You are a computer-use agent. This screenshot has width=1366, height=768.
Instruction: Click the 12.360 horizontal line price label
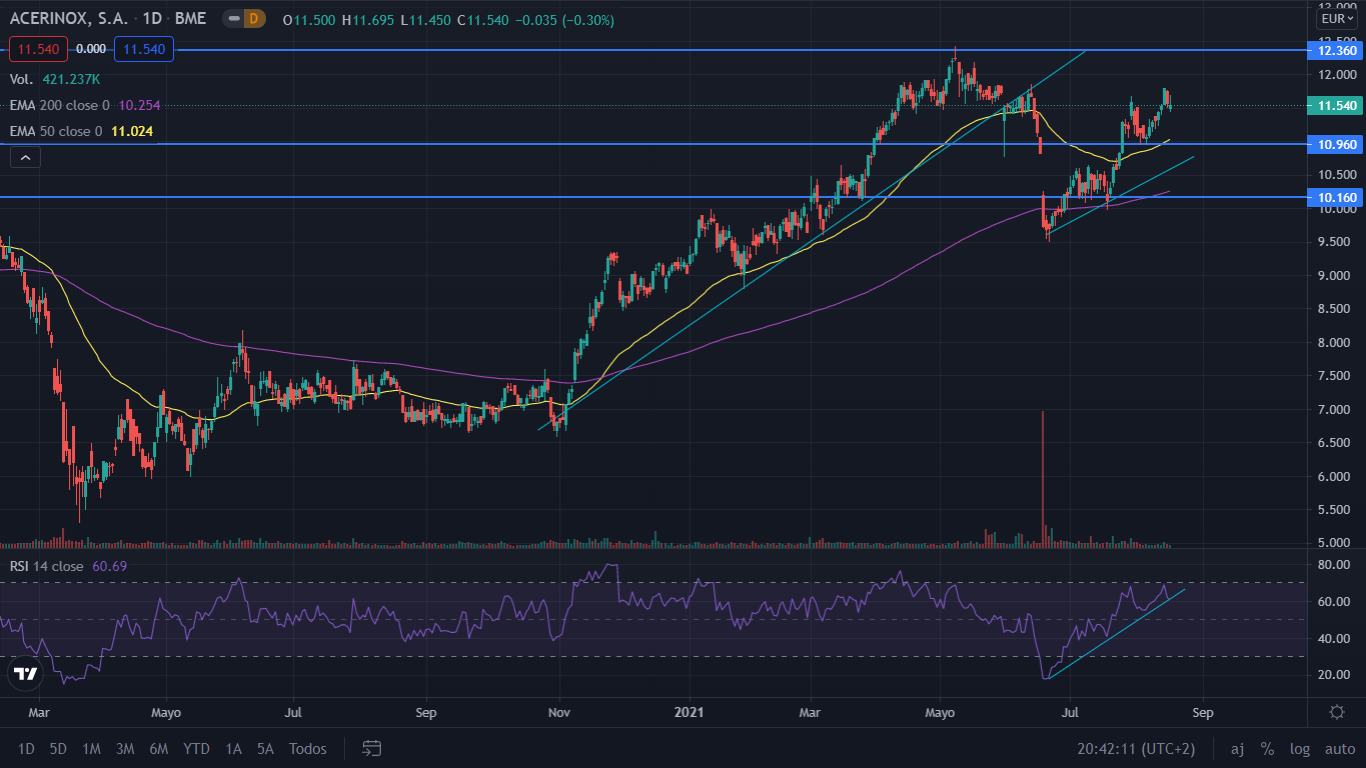coord(1336,50)
